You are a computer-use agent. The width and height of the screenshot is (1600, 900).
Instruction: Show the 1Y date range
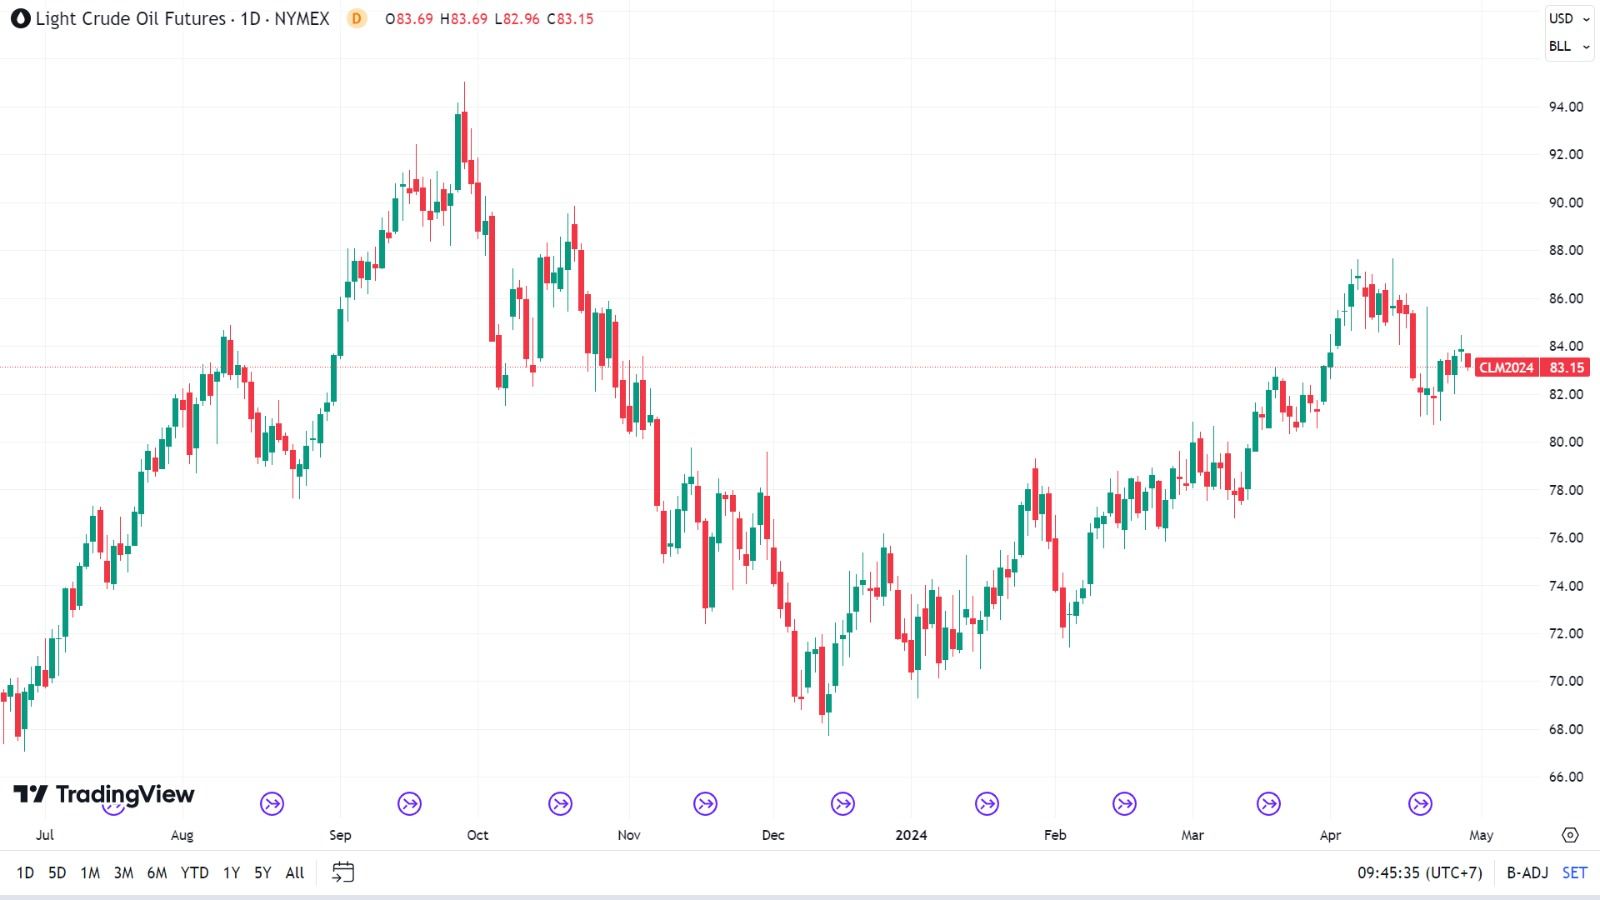point(231,873)
